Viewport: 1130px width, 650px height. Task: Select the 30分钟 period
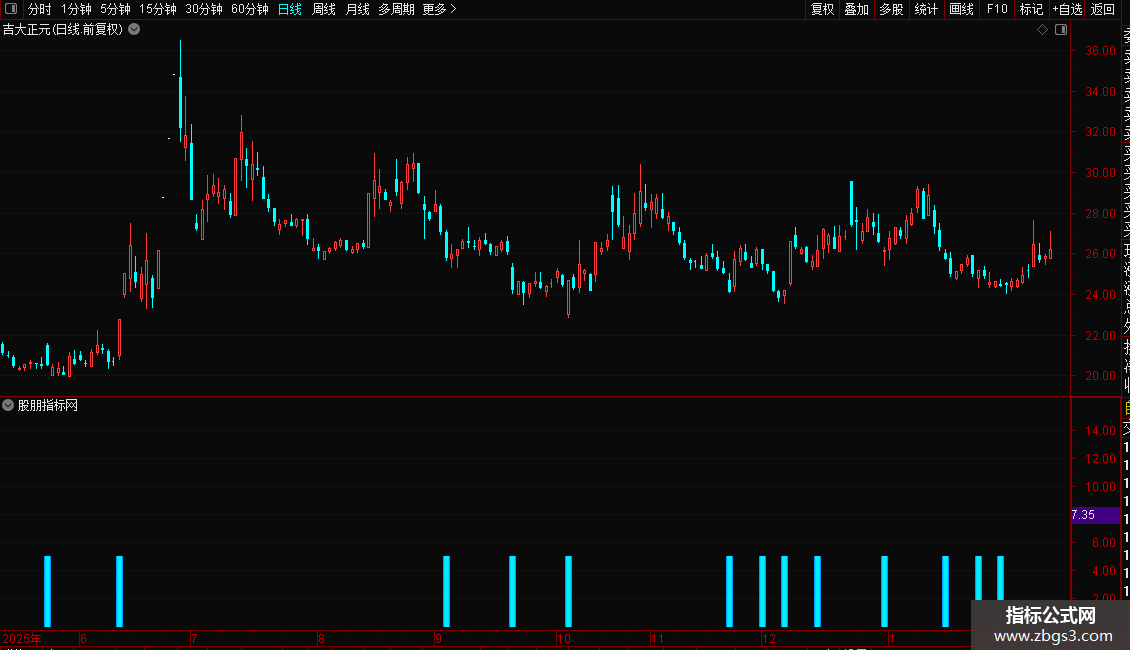(x=203, y=9)
